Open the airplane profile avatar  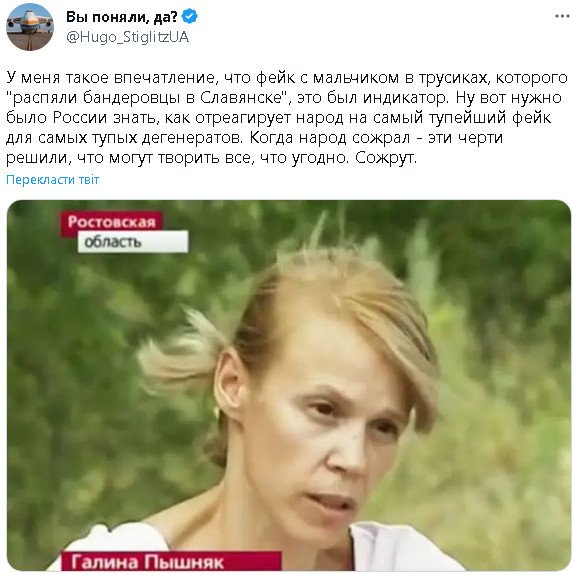coord(30,27)
